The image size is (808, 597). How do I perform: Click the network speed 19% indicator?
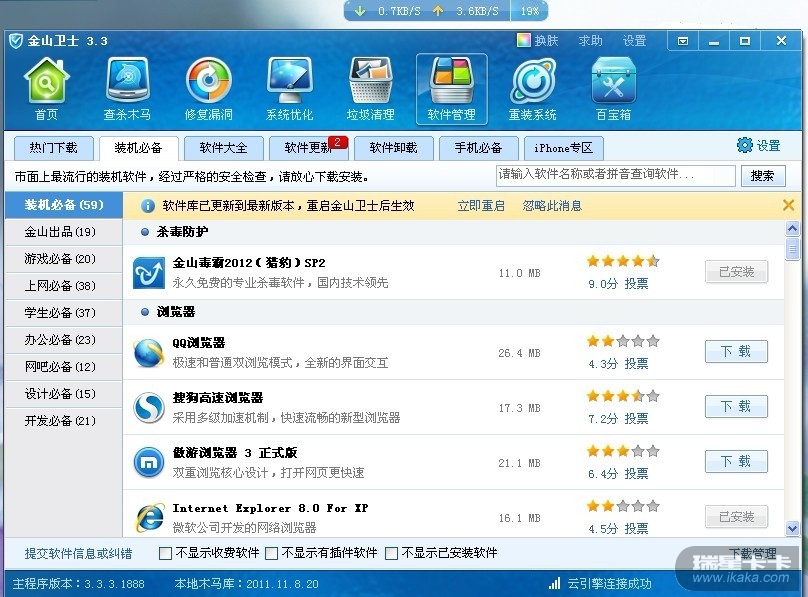pyautogui.click(x=530, y=11)
